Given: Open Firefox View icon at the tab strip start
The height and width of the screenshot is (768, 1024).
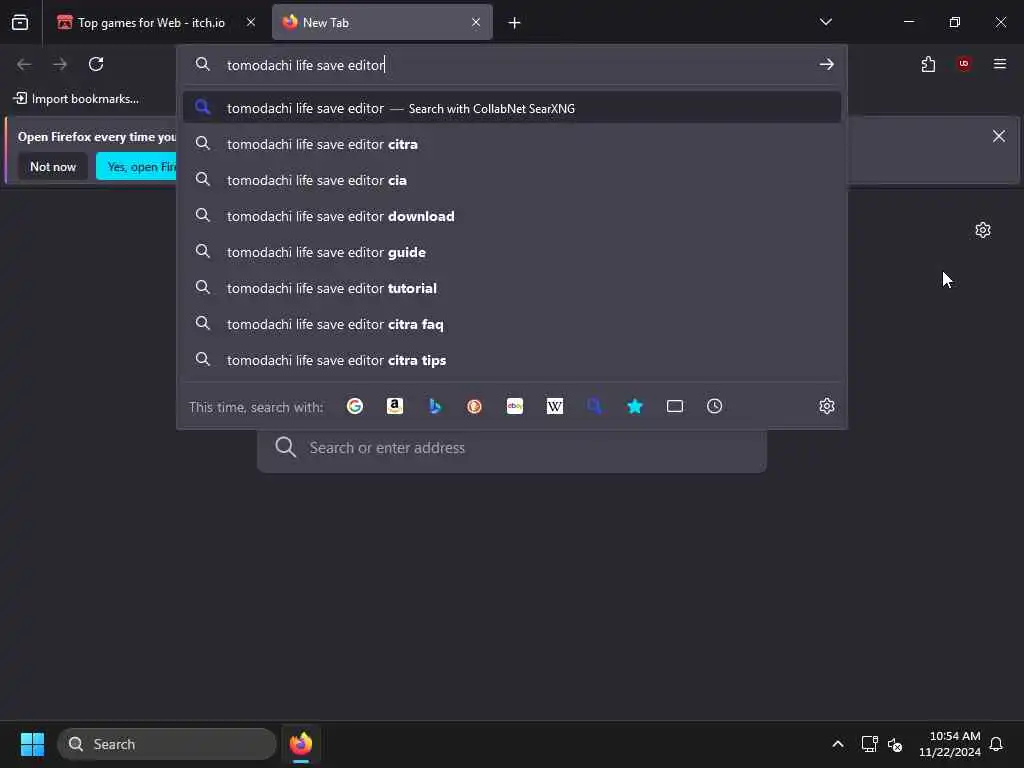Looking at the screenshot, I should [x=20, y=22].
